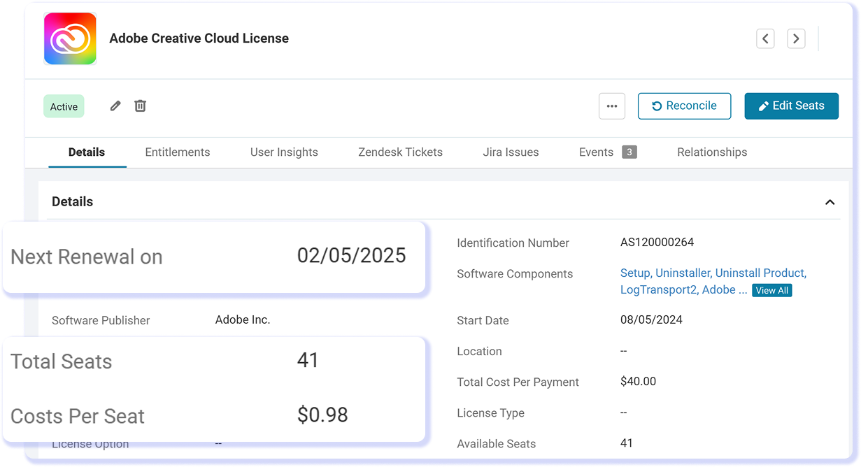This screenshot has height=467, width=861.
Task: Collapse the Details section chevron
Action: tap(830, 202)
